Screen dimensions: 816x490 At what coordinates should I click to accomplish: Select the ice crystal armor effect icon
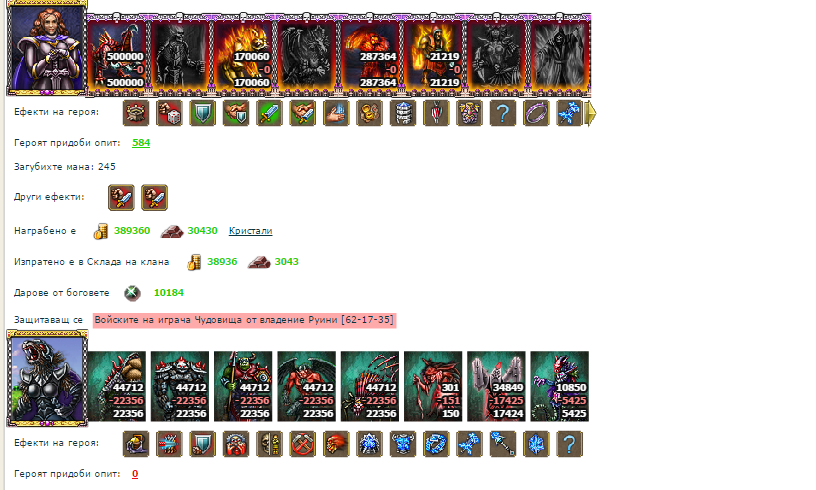pos(402,444)
